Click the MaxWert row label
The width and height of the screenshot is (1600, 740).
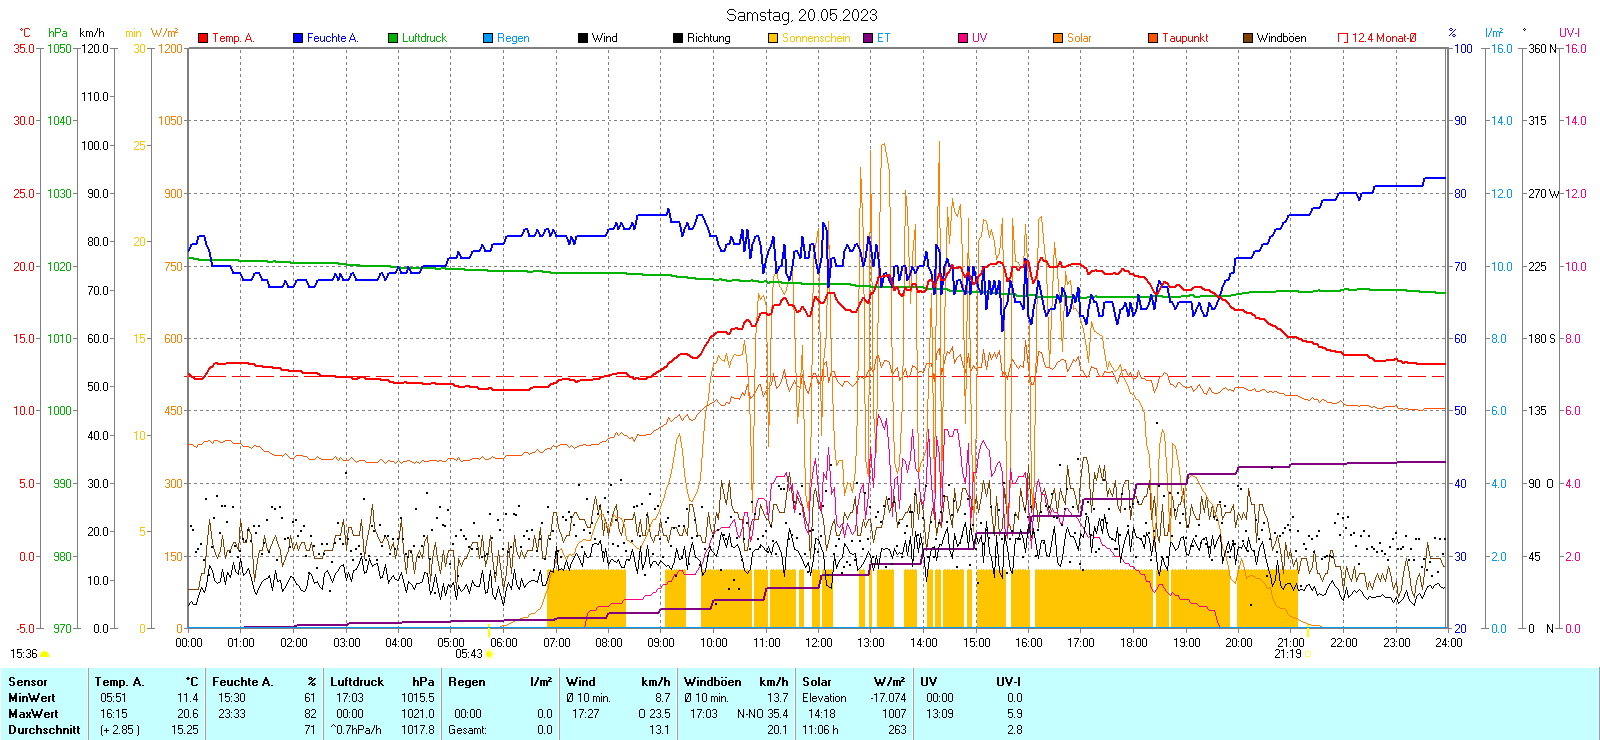[33, 714]
